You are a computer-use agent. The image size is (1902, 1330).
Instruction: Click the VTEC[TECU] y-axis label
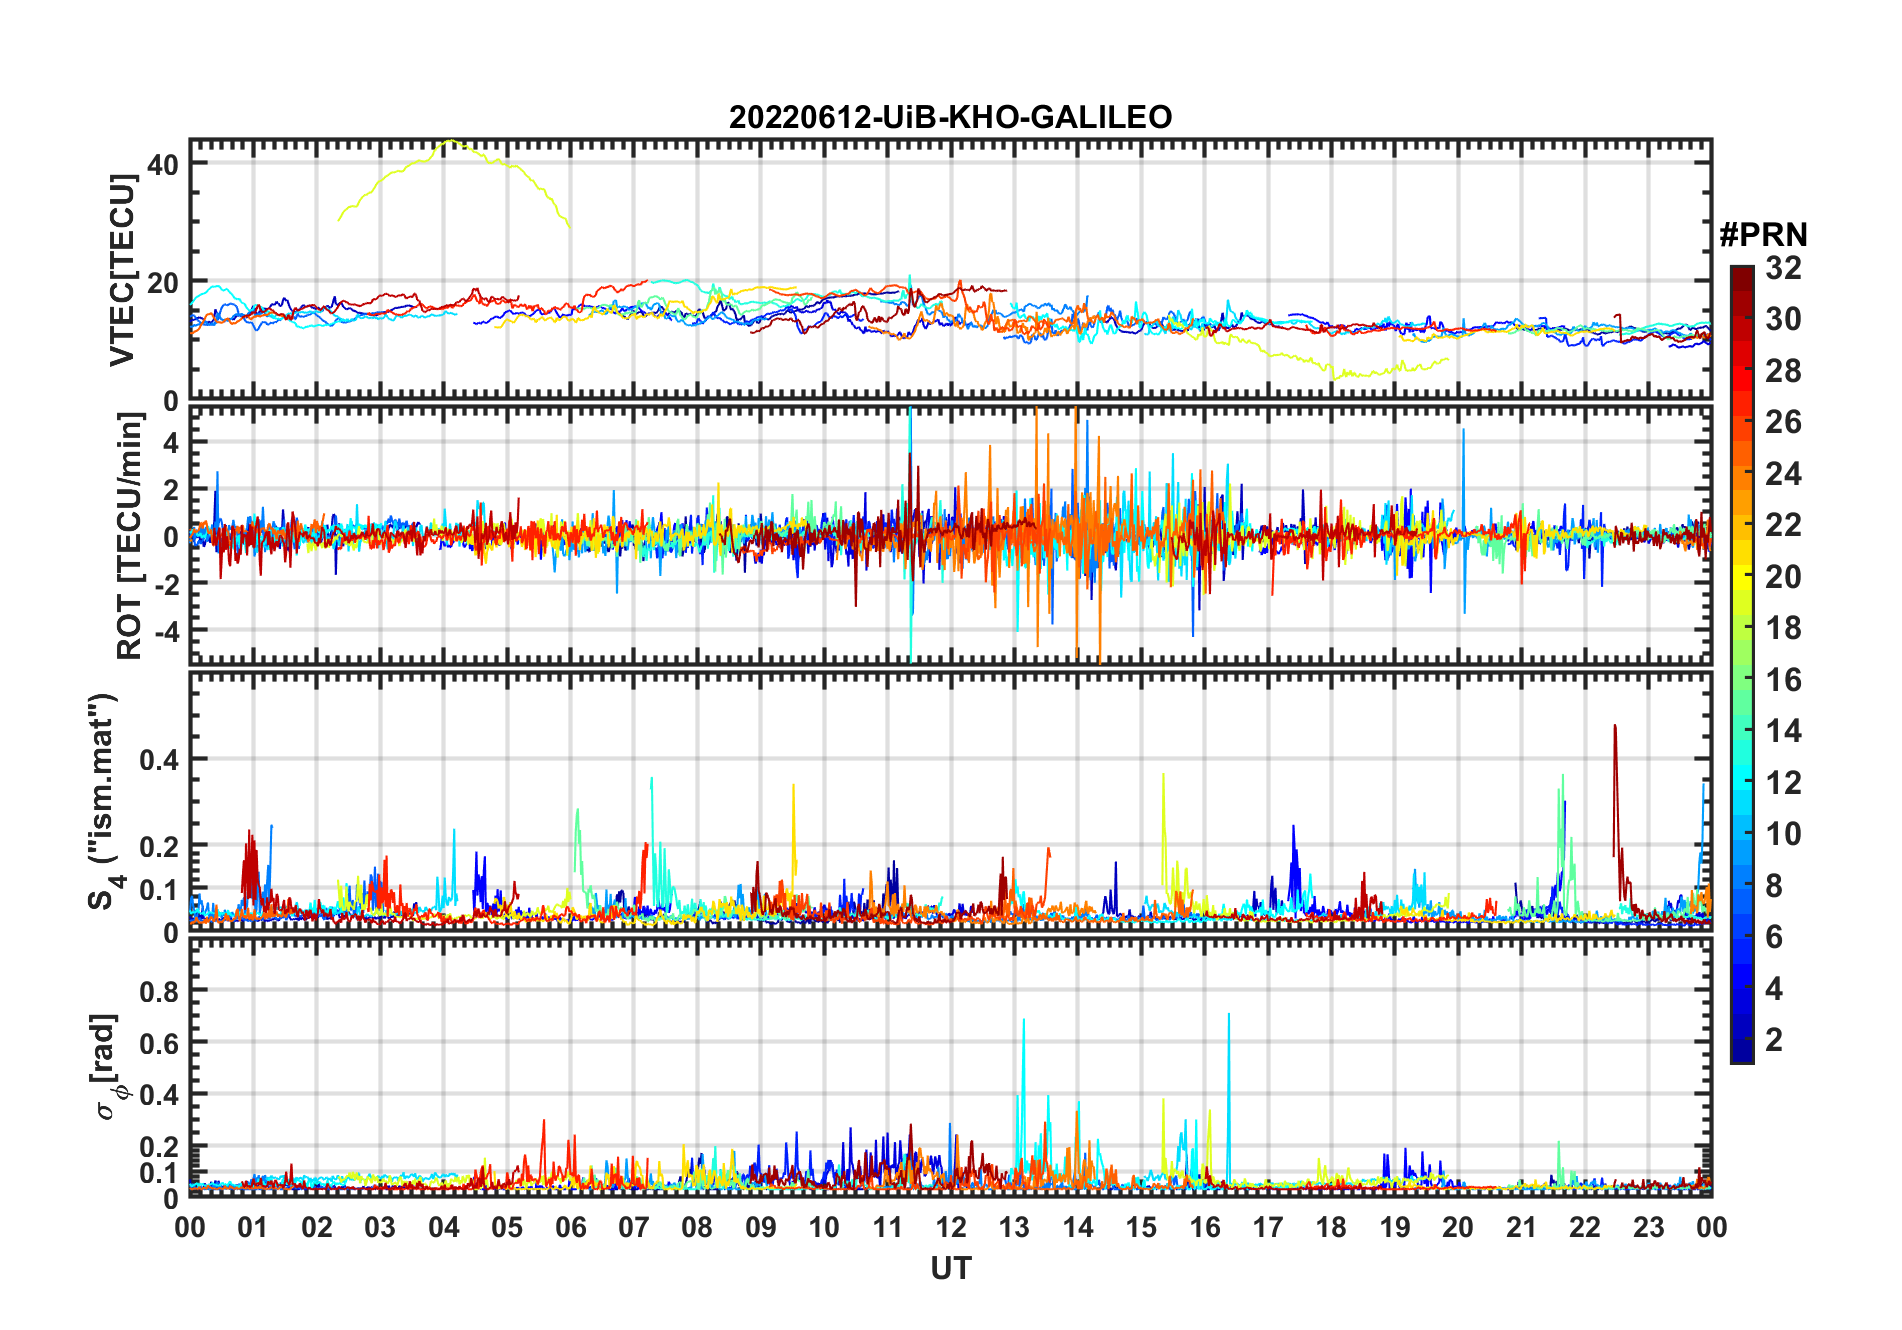pyautogui.click(x=122, y=270)
